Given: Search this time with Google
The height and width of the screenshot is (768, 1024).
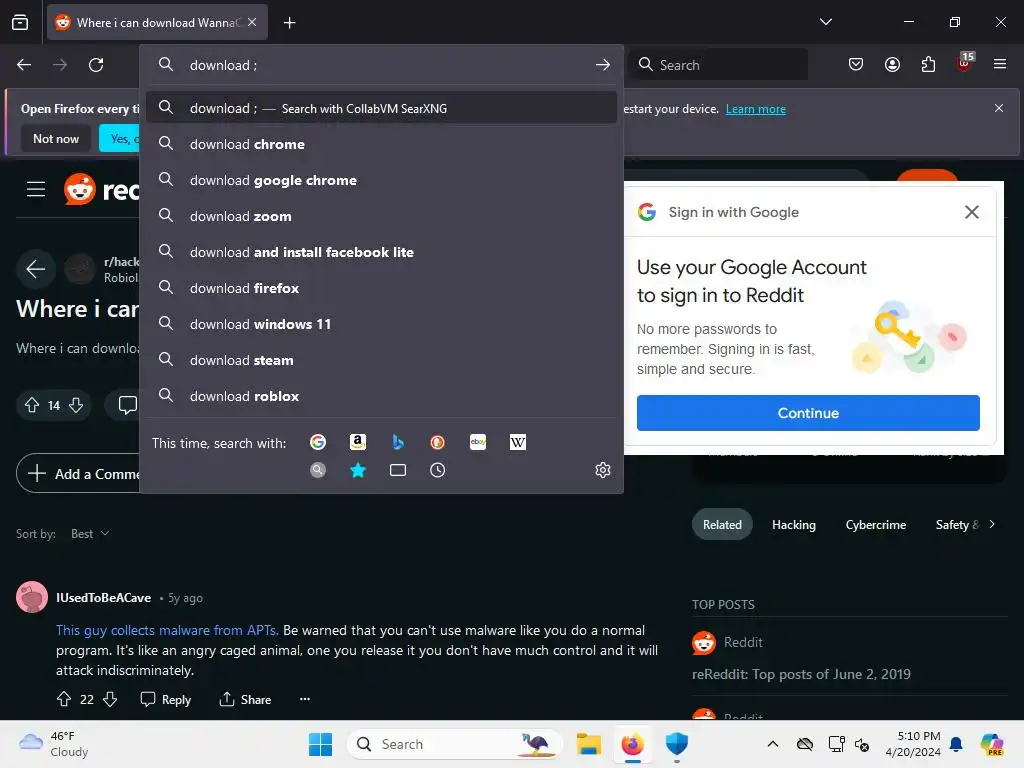Looking at the screenshot, I should [318, 442].
